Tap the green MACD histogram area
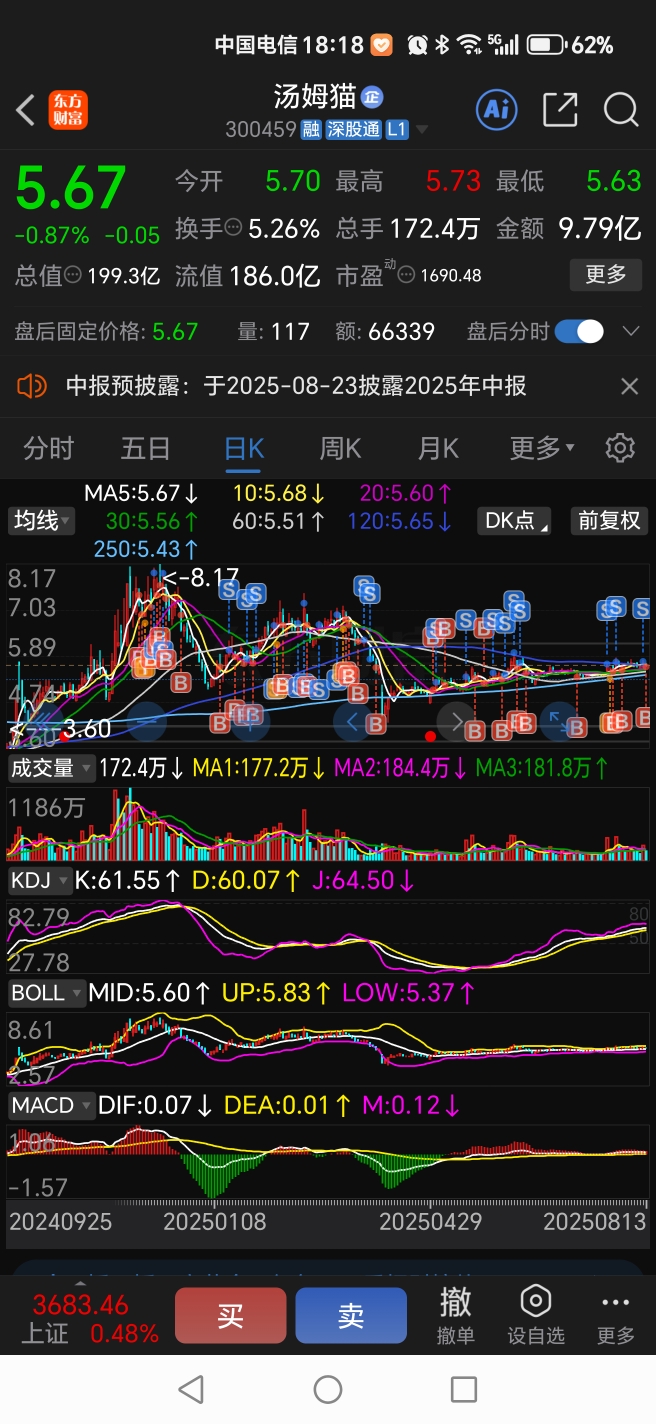This screenshot has width=656, height=1424. click(x=213, y=1176)
